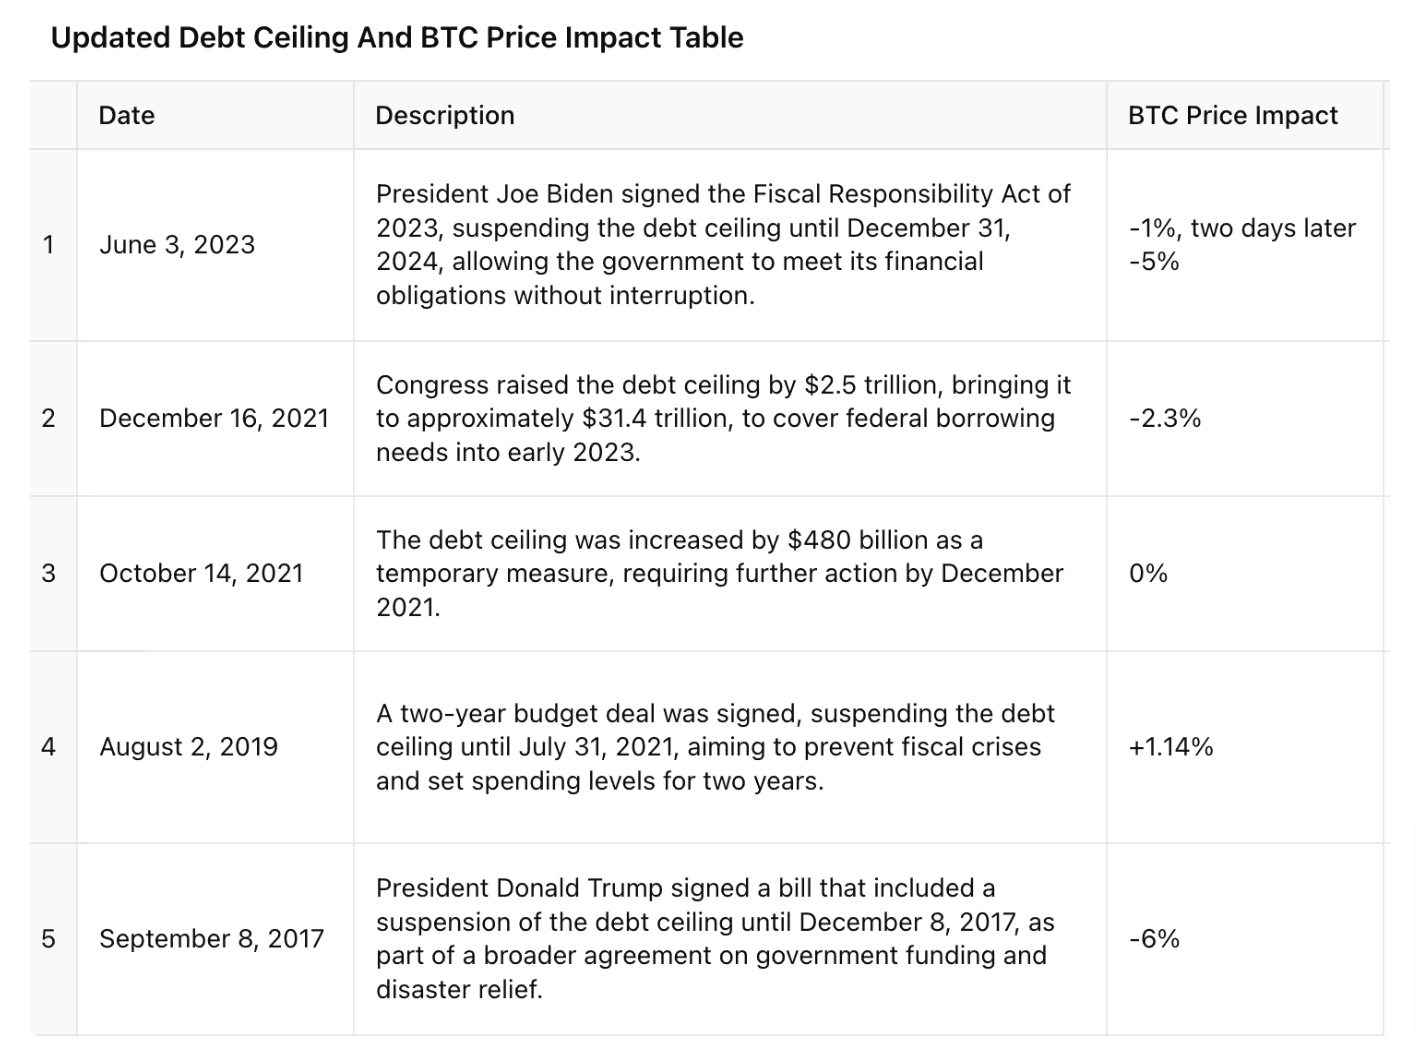Click the two-year budget deal description
Viewport: 1416px width, 1050px height.
coord(715,747)
